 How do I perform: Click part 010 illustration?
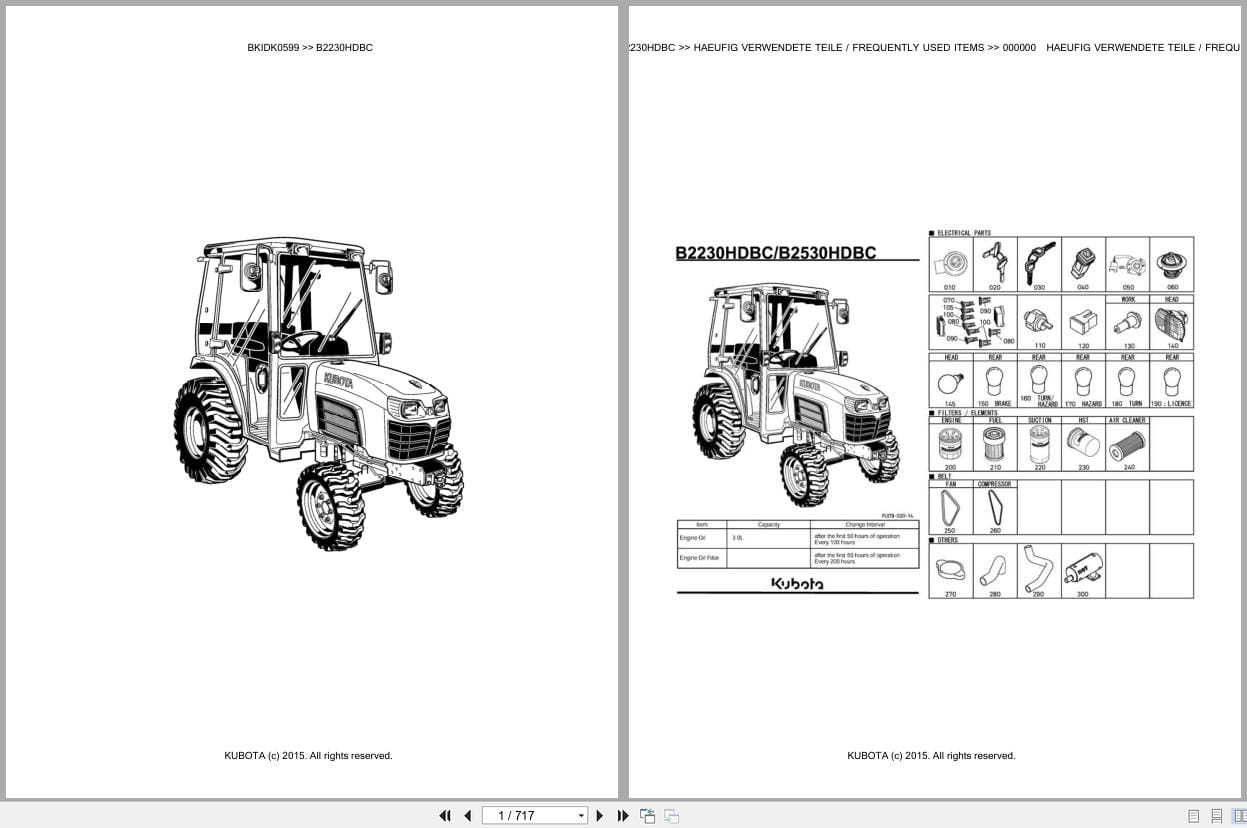pos(950,264)
